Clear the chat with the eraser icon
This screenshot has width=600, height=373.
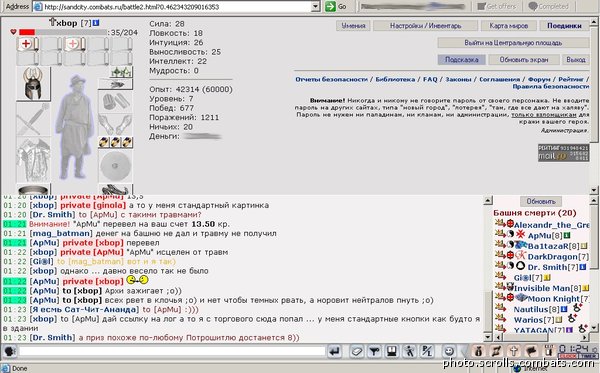(x=356, y=351)
